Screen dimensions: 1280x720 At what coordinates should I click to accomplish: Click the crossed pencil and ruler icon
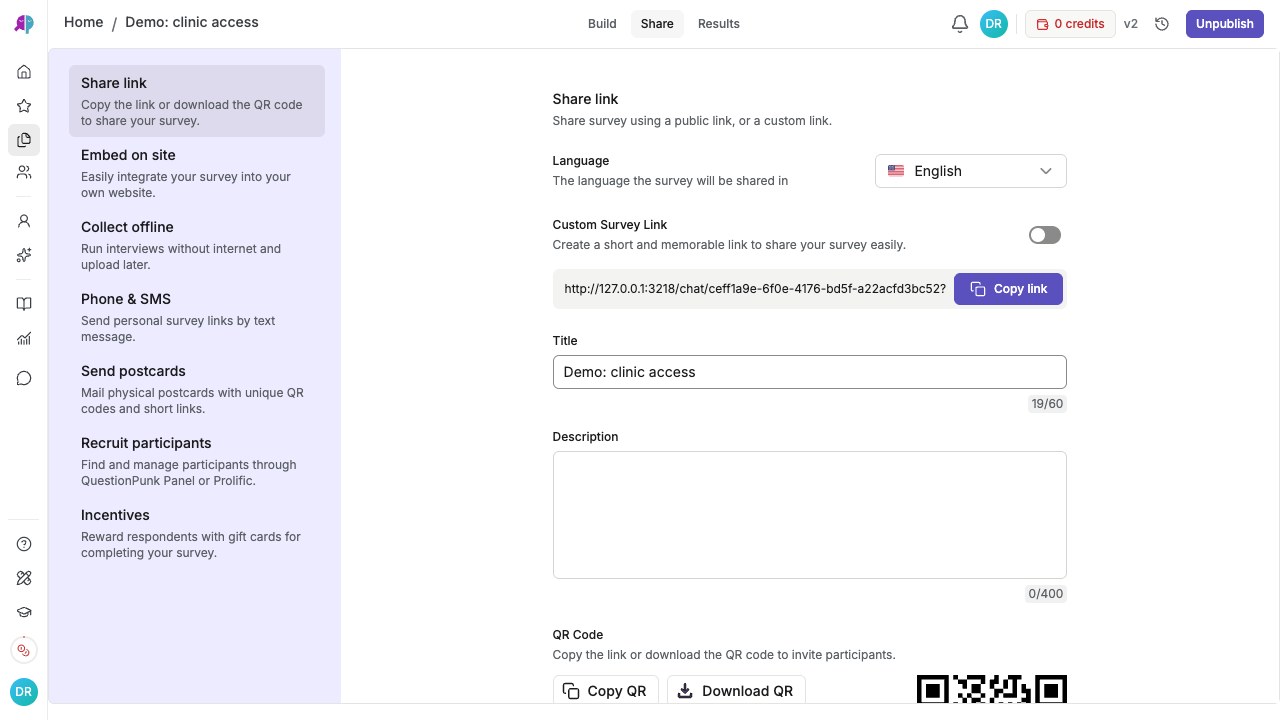point(24,578)
